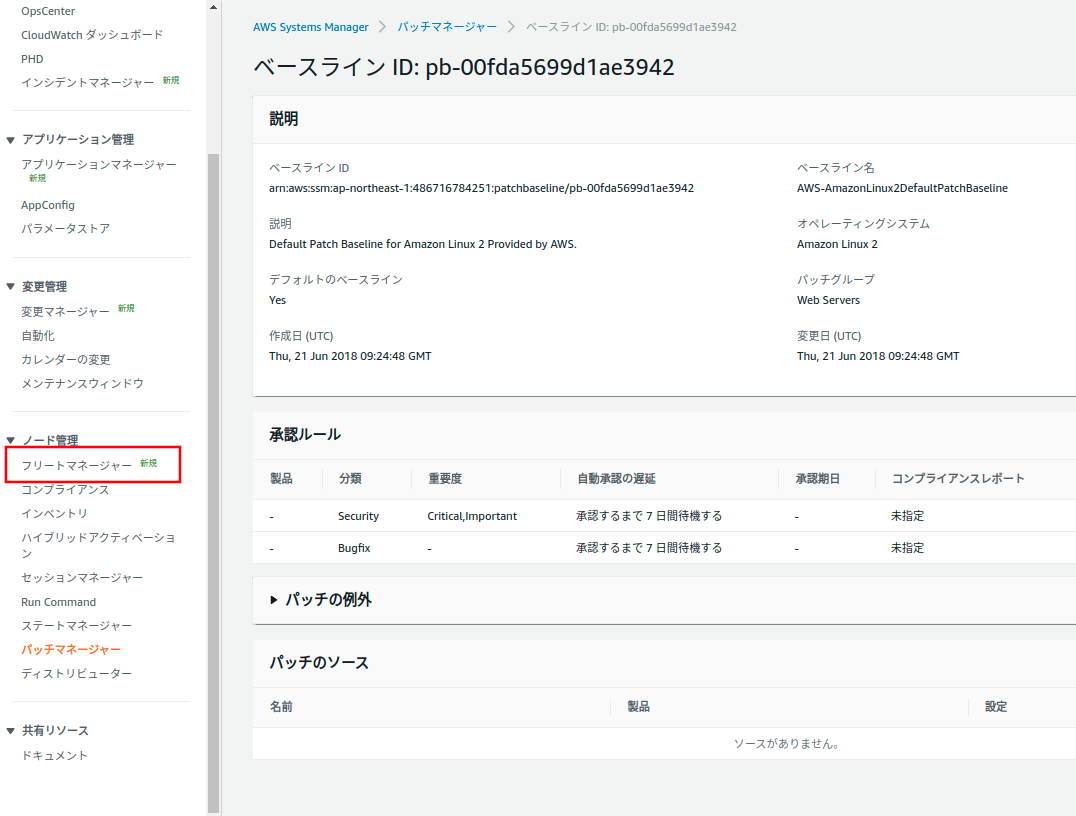Screen dimensions: 1076x816
Task: Open インシデントマネージャー in sidebar
Action: 88,82
